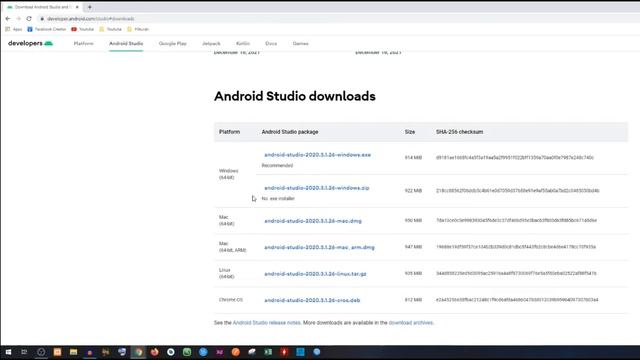
Task: Open the File Explorer taskbar icon
Action: pos(73,352)
